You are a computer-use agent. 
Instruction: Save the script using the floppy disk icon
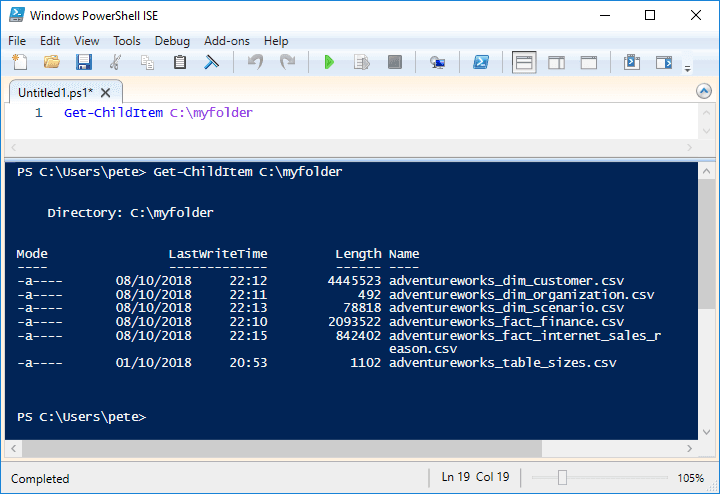[84, 62]
